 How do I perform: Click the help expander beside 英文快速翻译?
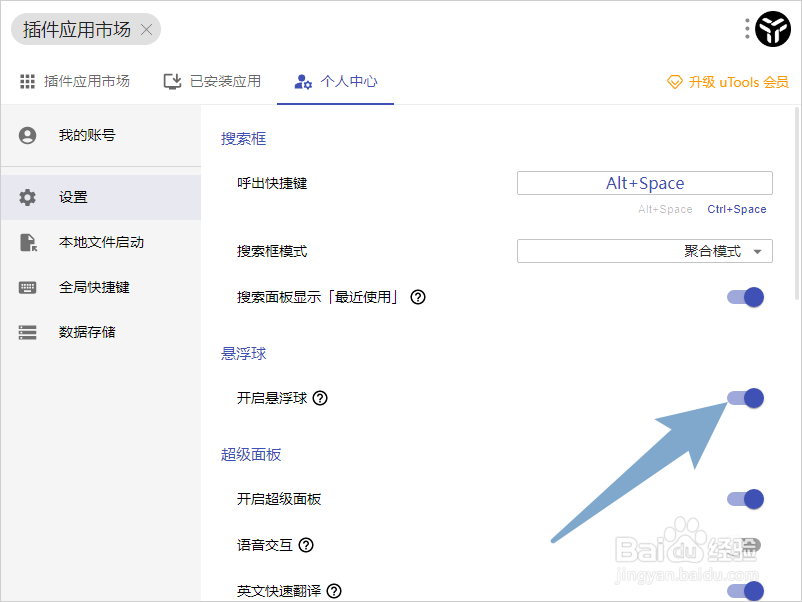pyautogui.click(x=334, y=591)
